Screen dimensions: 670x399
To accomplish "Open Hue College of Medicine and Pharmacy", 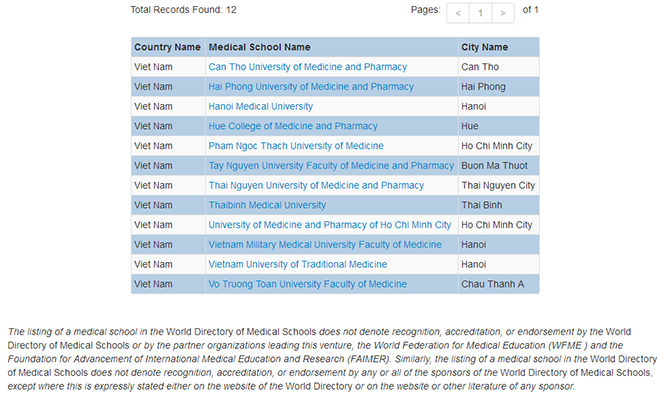I will point(293,126).
